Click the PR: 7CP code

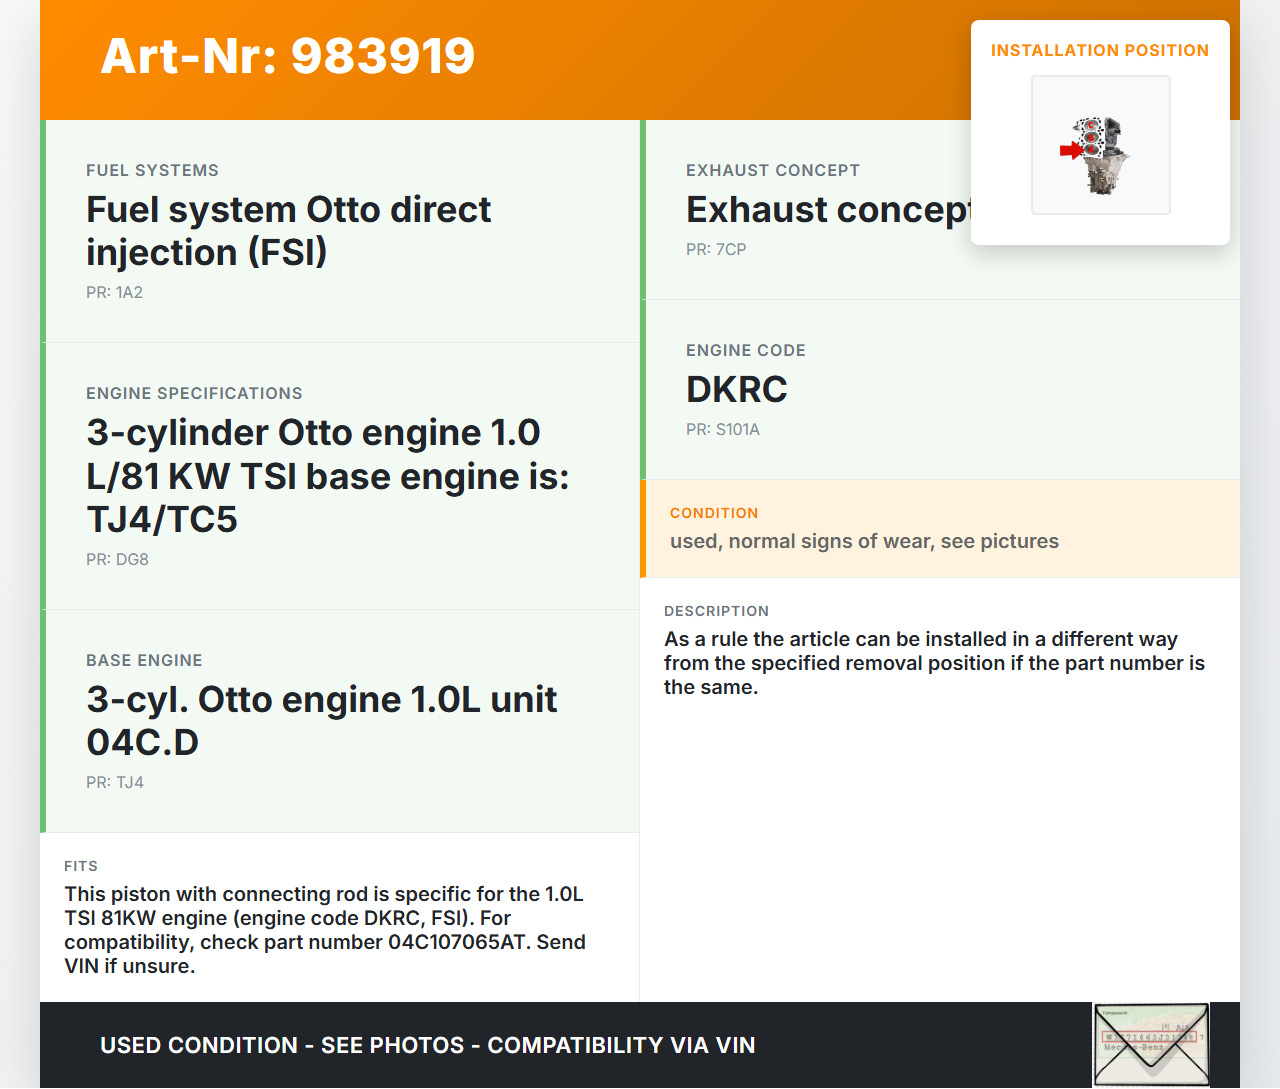coord(716,249)
